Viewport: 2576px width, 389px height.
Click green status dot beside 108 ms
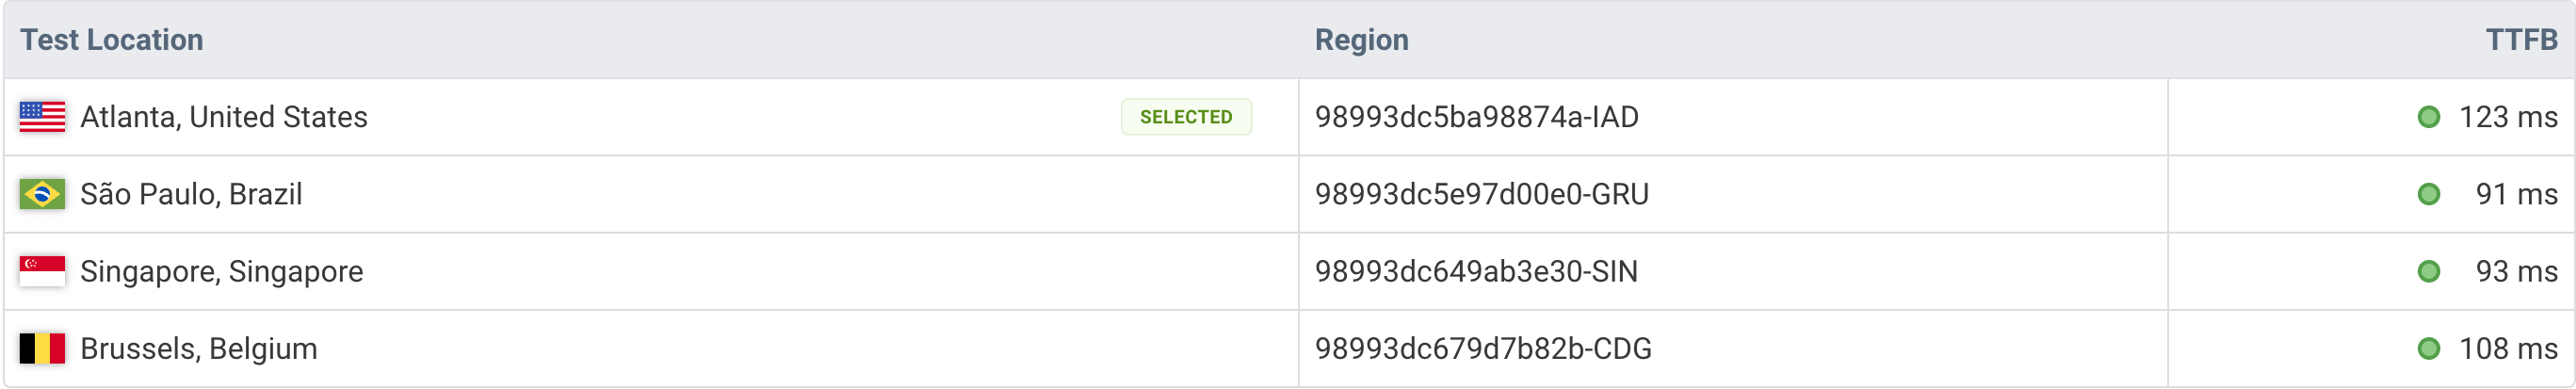click(x=2428, y=348)
